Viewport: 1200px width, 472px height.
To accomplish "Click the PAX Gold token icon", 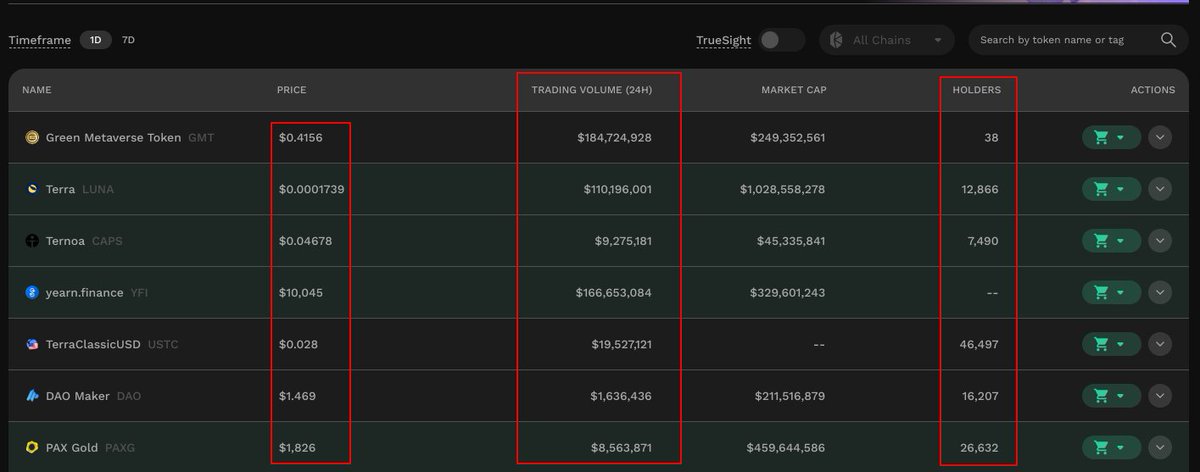I will (x=32, y=448).
